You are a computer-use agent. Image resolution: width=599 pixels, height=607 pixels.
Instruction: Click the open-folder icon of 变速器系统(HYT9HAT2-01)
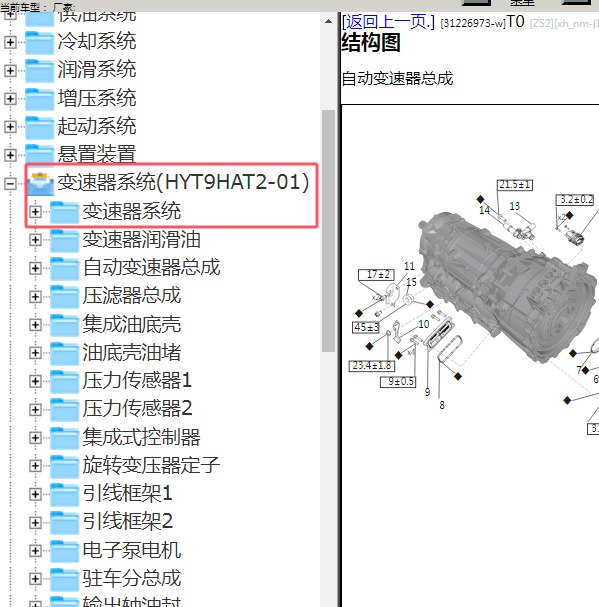40,183
